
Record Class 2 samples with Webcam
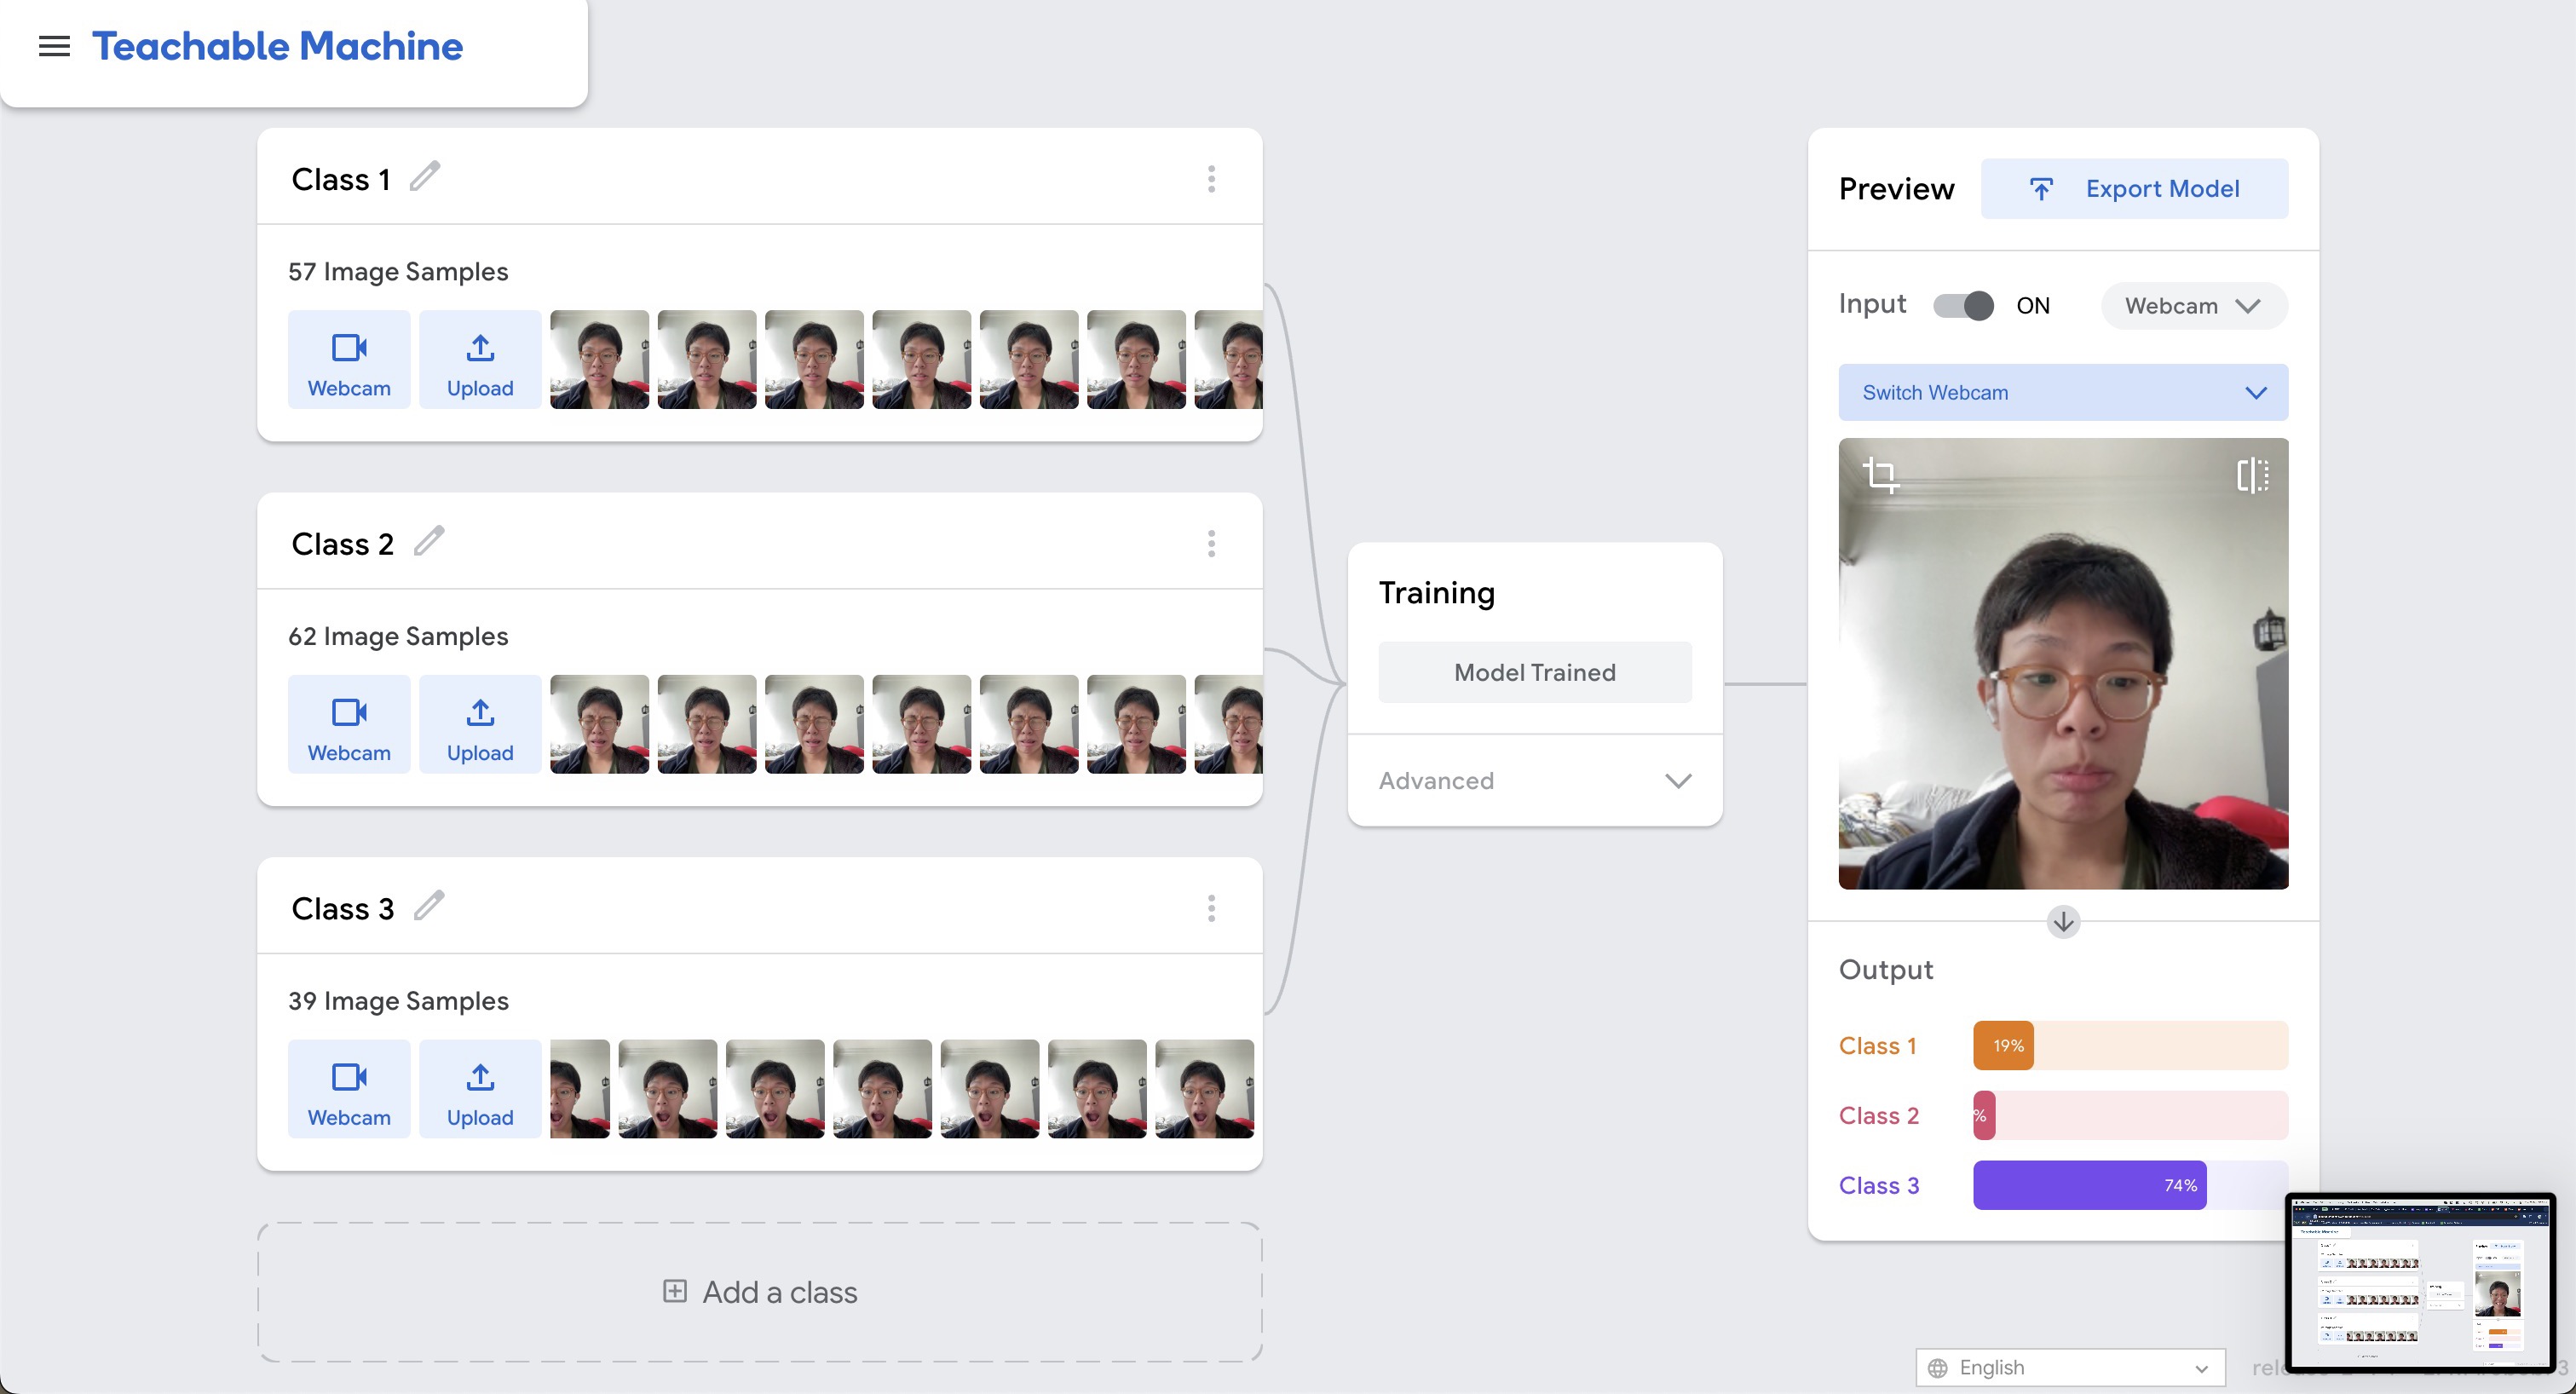[x=349, y=724]
